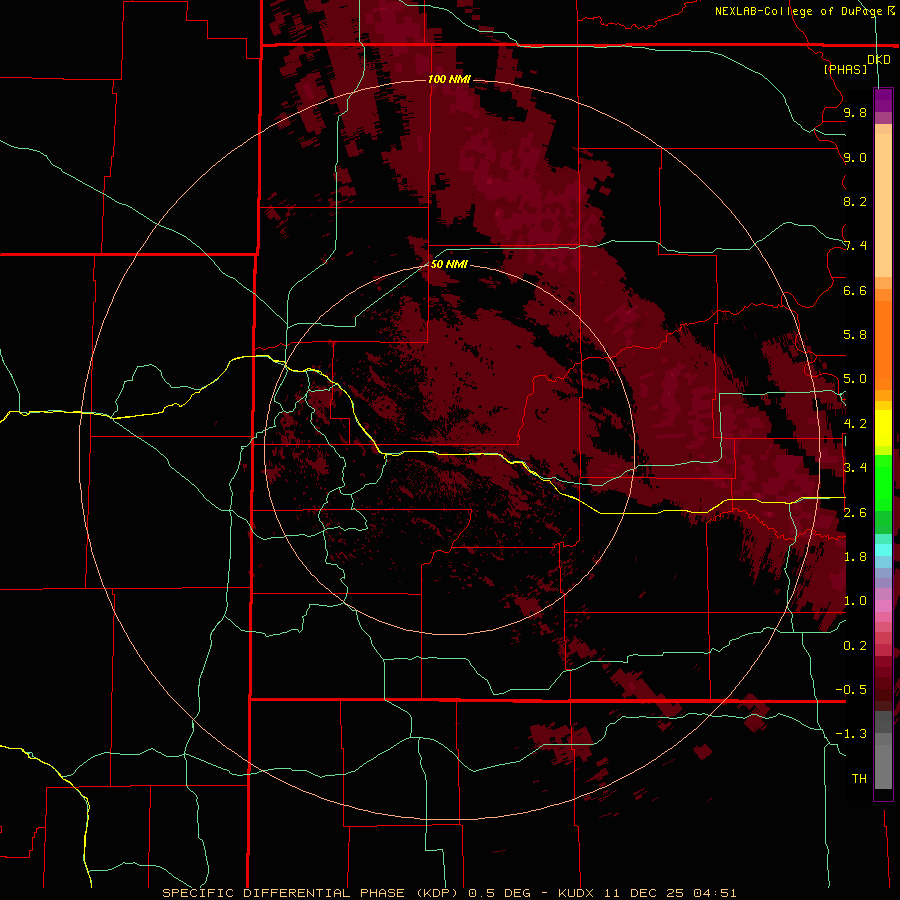Click the 5.0 value on color scale
The width and height of the screenshot is (900, 900).
(x=855, y=379)
